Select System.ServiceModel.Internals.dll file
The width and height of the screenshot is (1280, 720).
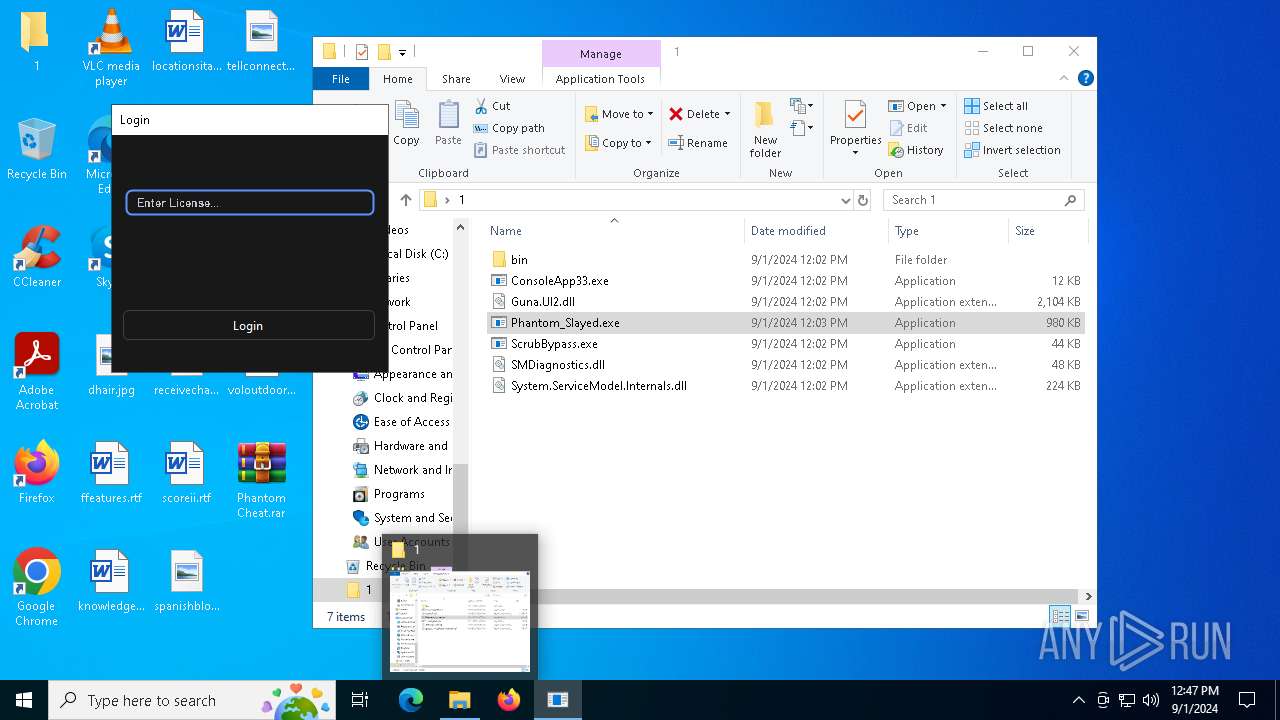[785, 386]
